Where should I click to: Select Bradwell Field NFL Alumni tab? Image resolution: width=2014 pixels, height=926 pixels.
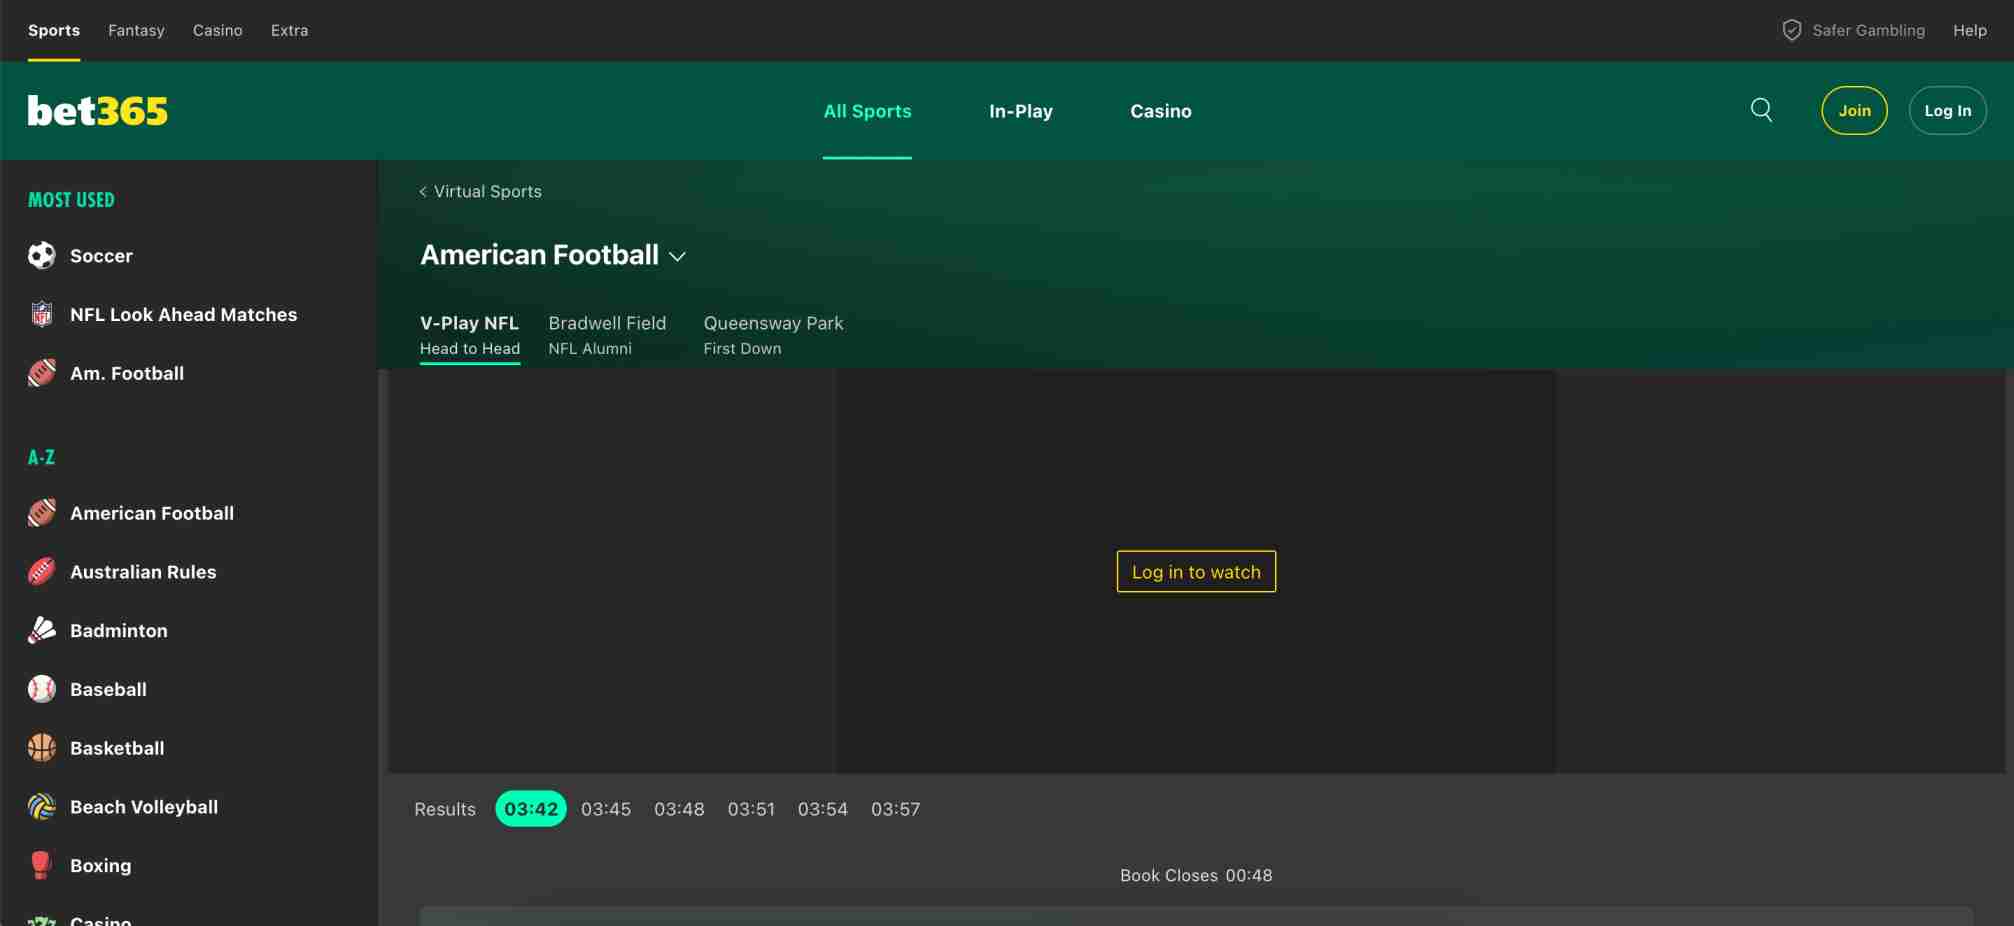click(x=607, y=335)
